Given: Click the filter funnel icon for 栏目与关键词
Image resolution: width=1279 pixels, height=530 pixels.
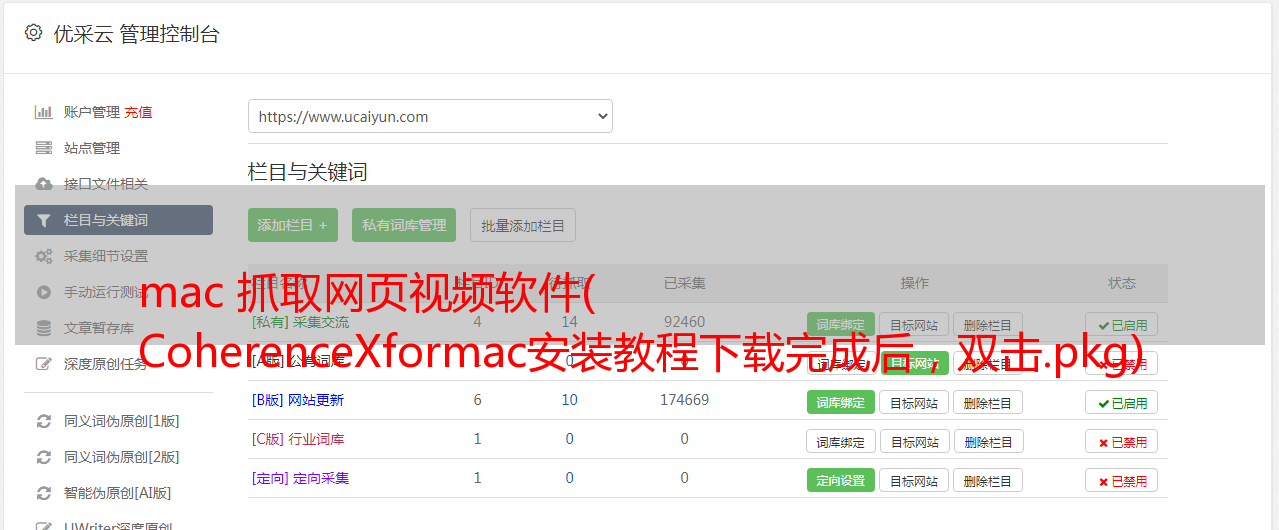Looking at the screenshot, I should [x=44, y=220].
